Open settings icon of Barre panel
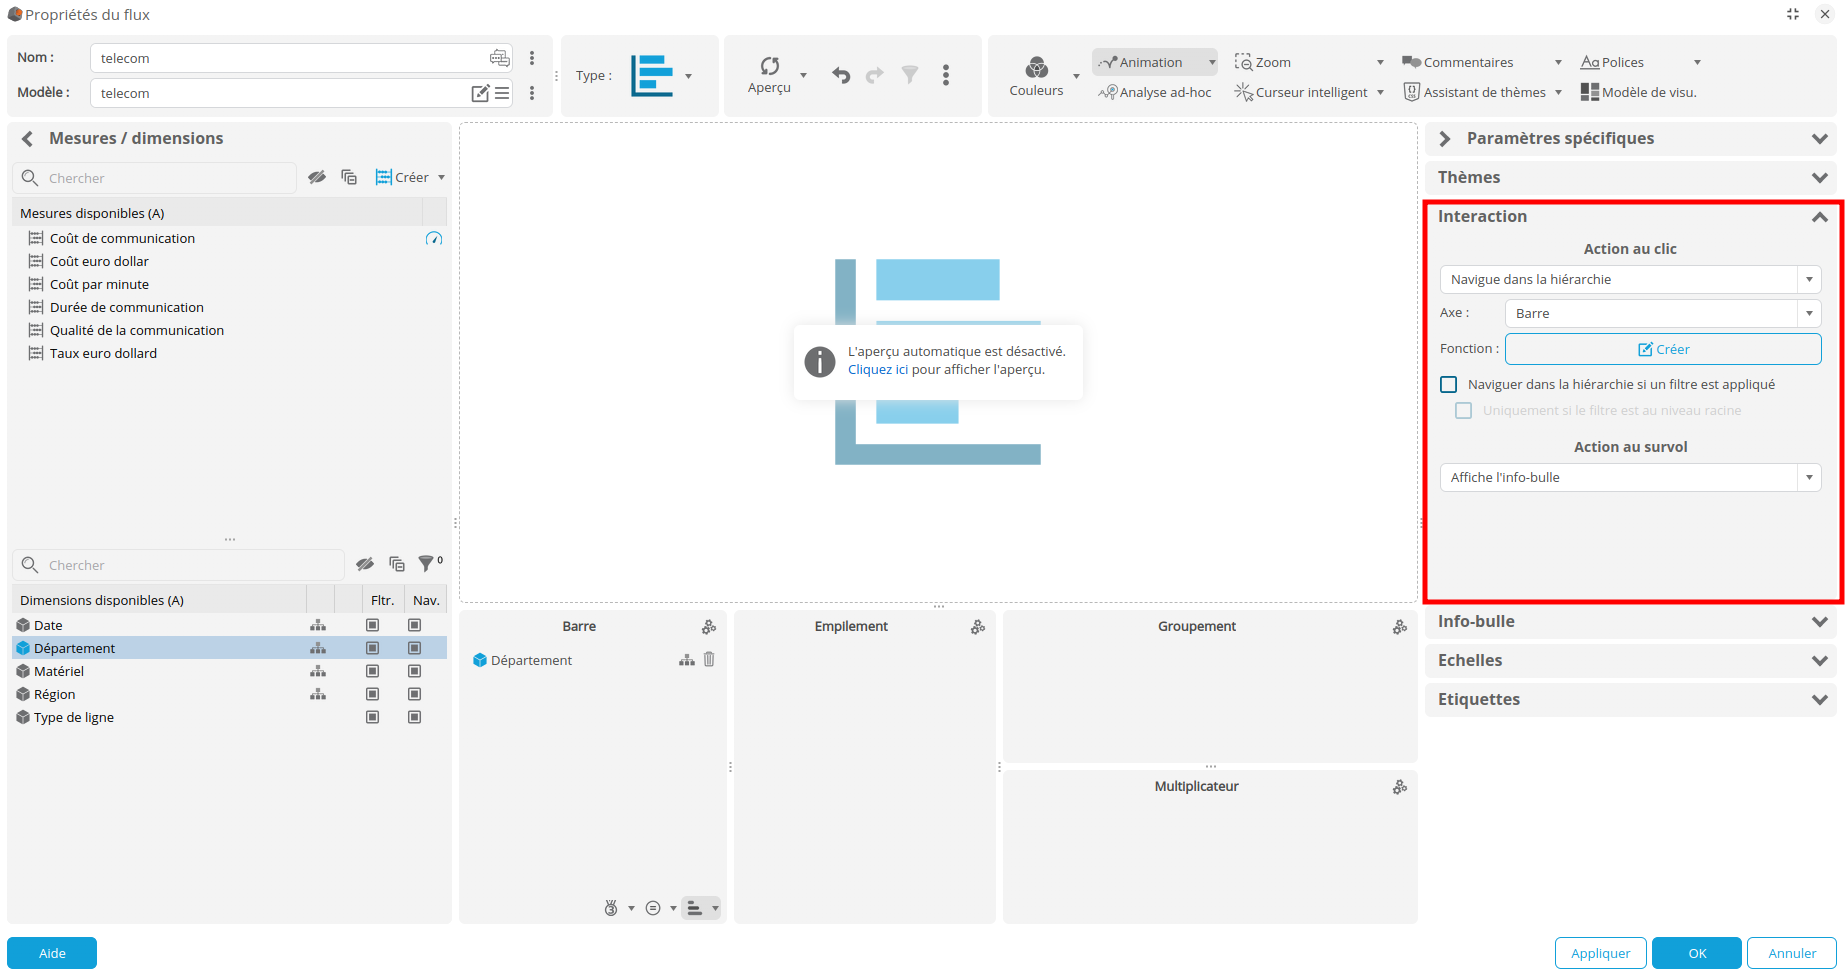This screenshot has width=1845, height=972. [x=709, y=627]
